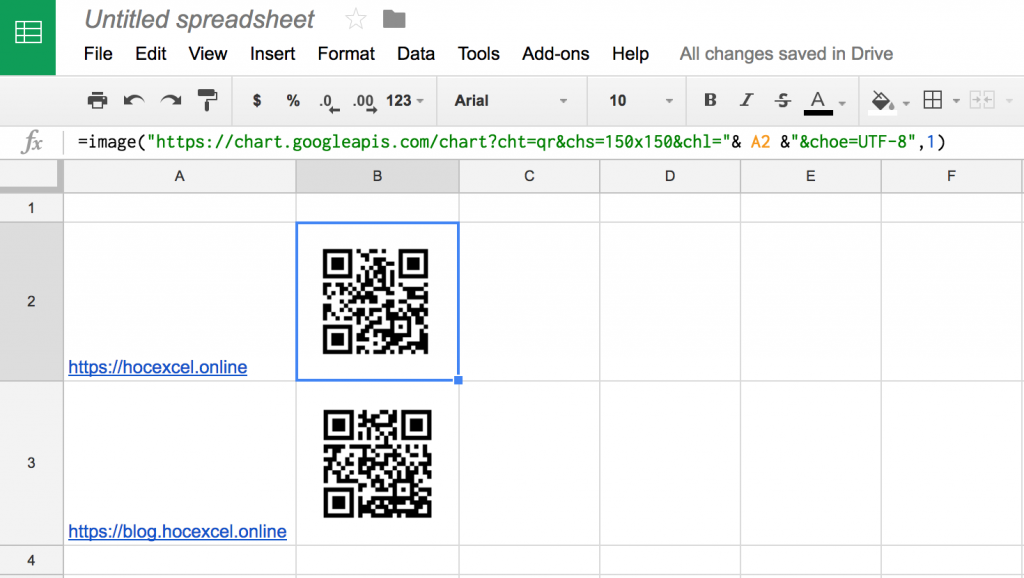Open the https://hocexcel.online link
Image resolution: width=1024 pixels, height=578 pixels.
coord(157,367)
